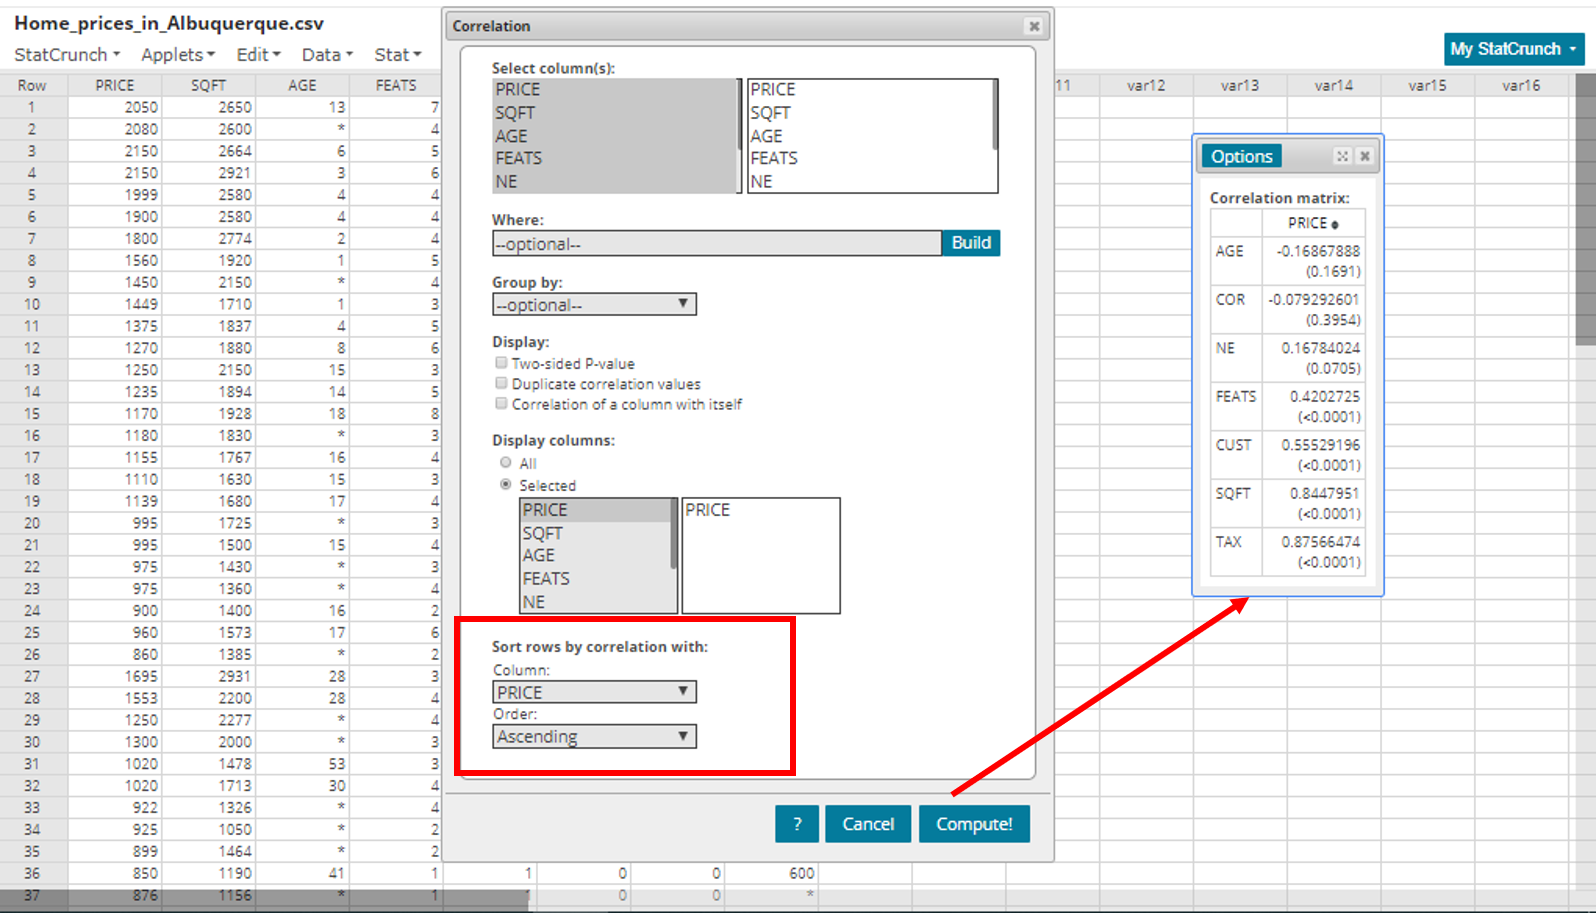Click the Compute! button
Viewport: 1596px width, 913px height.
point(974,824)
